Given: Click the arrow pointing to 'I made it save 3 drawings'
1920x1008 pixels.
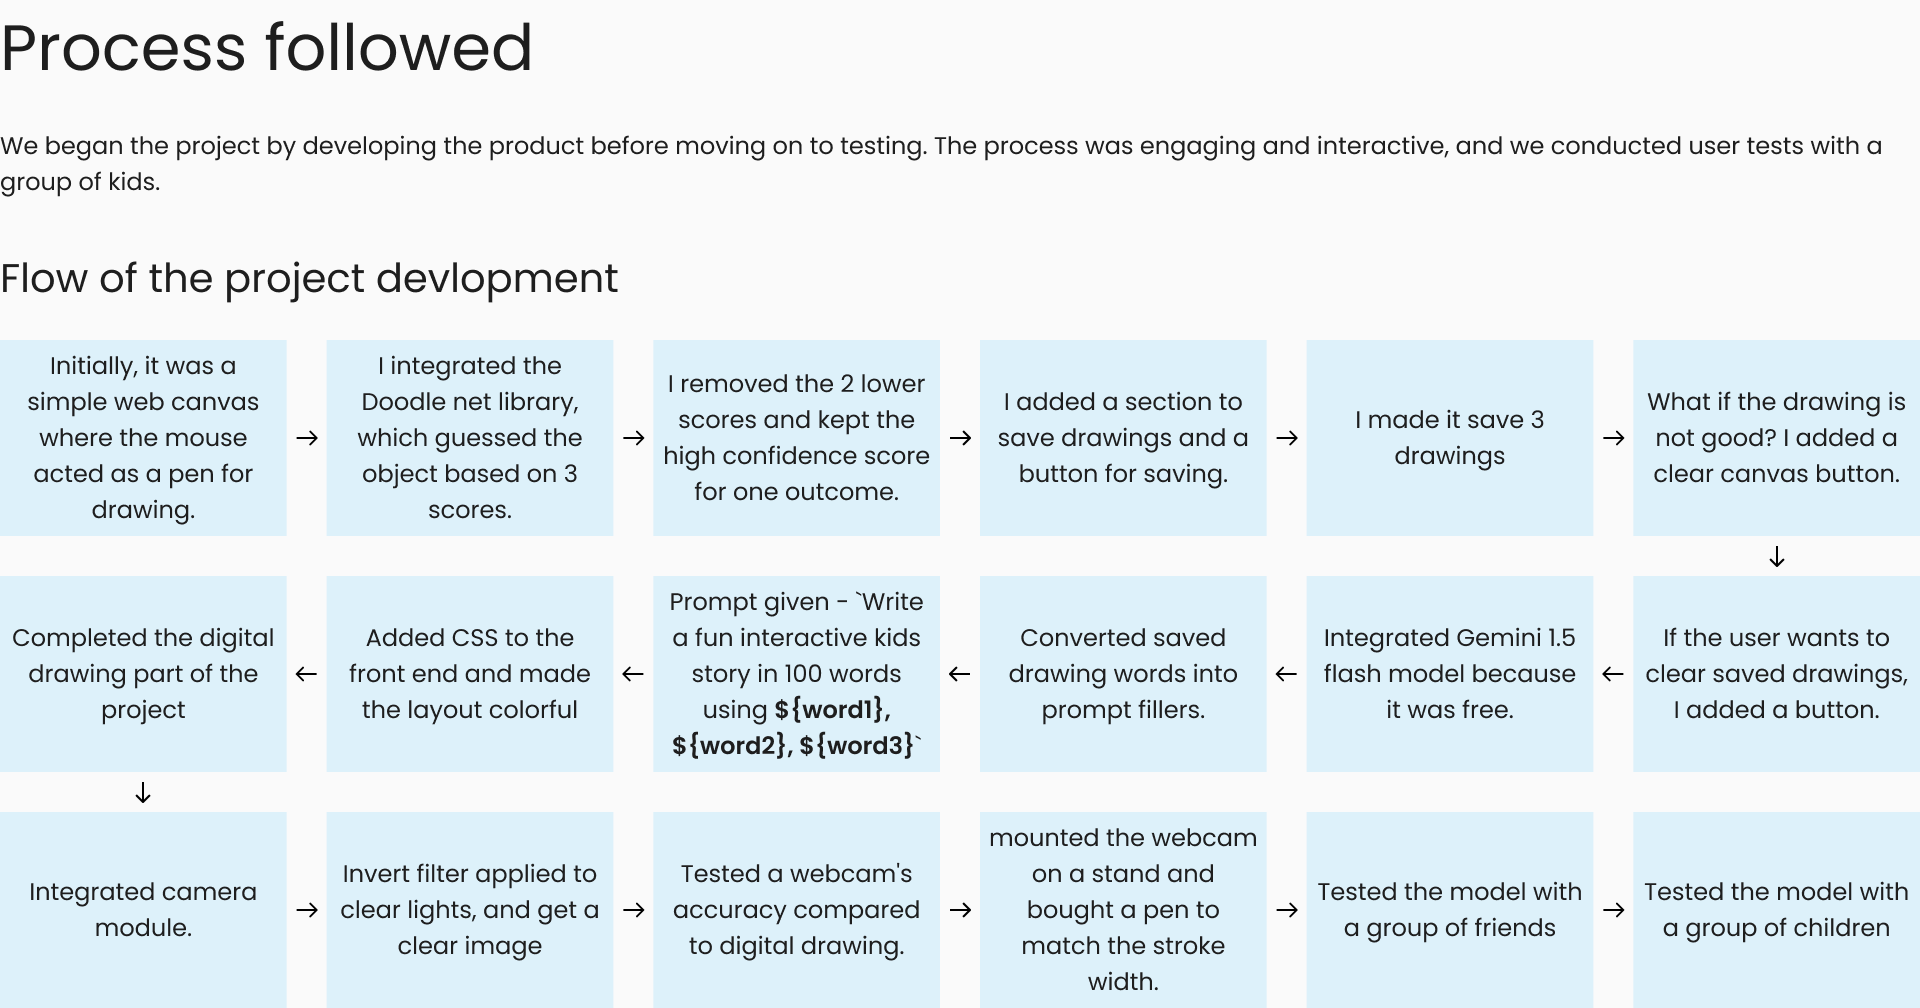Looking at the screenshot, I should (1287, 438).
